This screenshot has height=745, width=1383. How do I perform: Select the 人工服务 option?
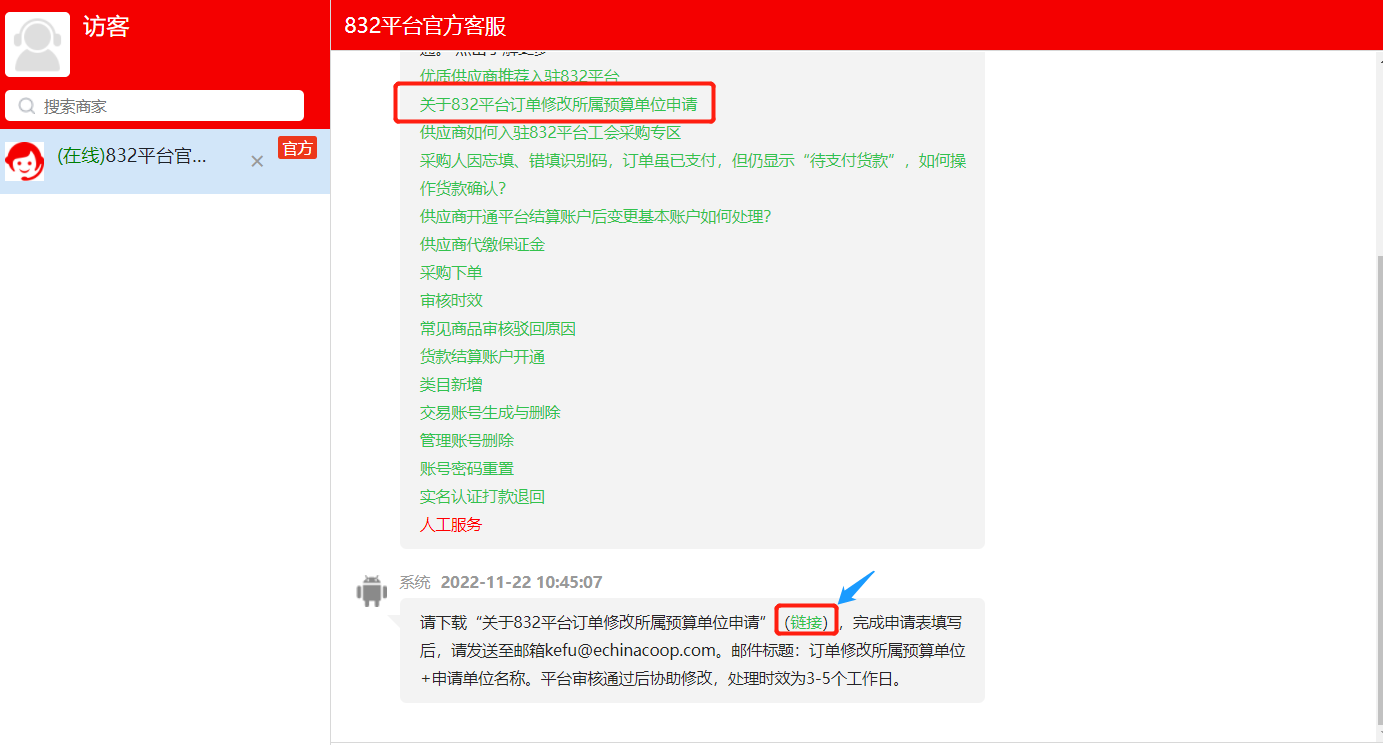pyautogui.click(x=451, y=524)
